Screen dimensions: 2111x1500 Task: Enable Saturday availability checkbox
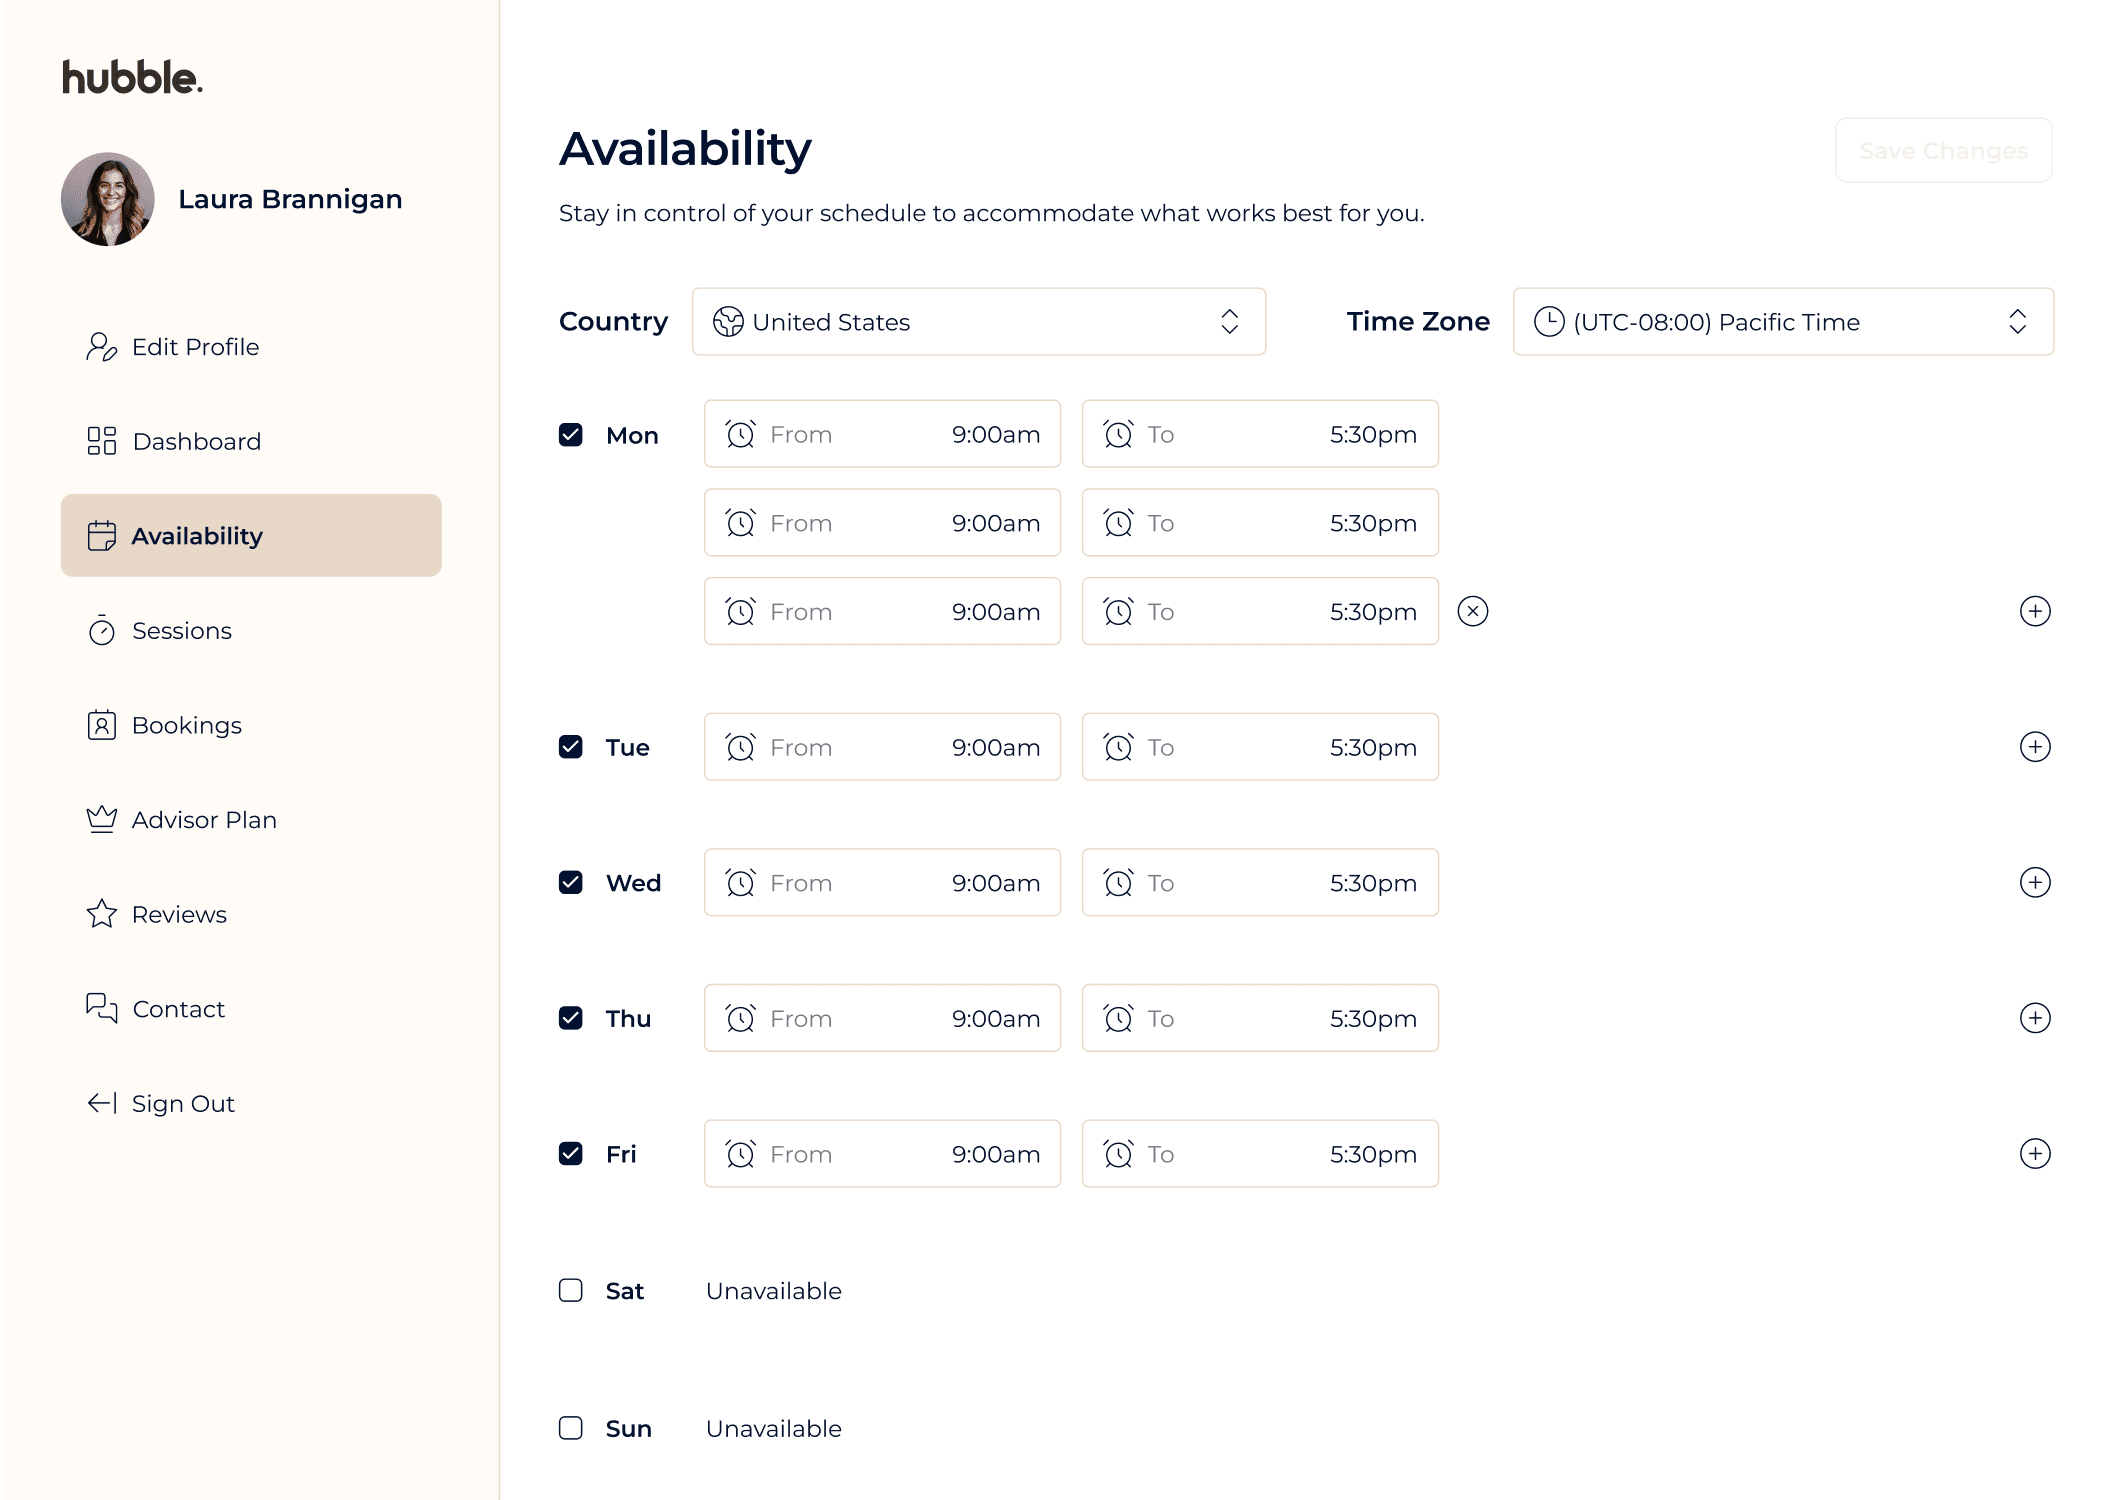point(571,1290)
